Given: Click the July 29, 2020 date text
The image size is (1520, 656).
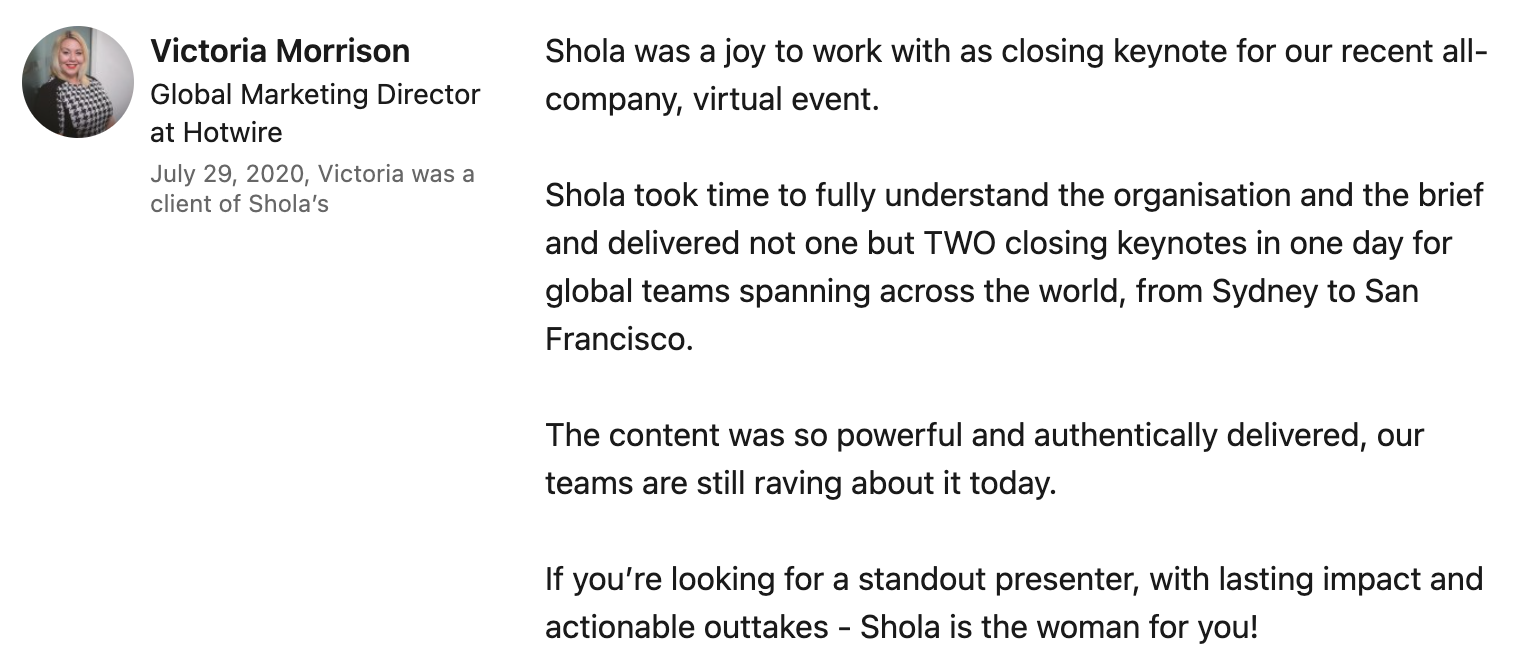Looking at the screenshot, I should 229,174.
